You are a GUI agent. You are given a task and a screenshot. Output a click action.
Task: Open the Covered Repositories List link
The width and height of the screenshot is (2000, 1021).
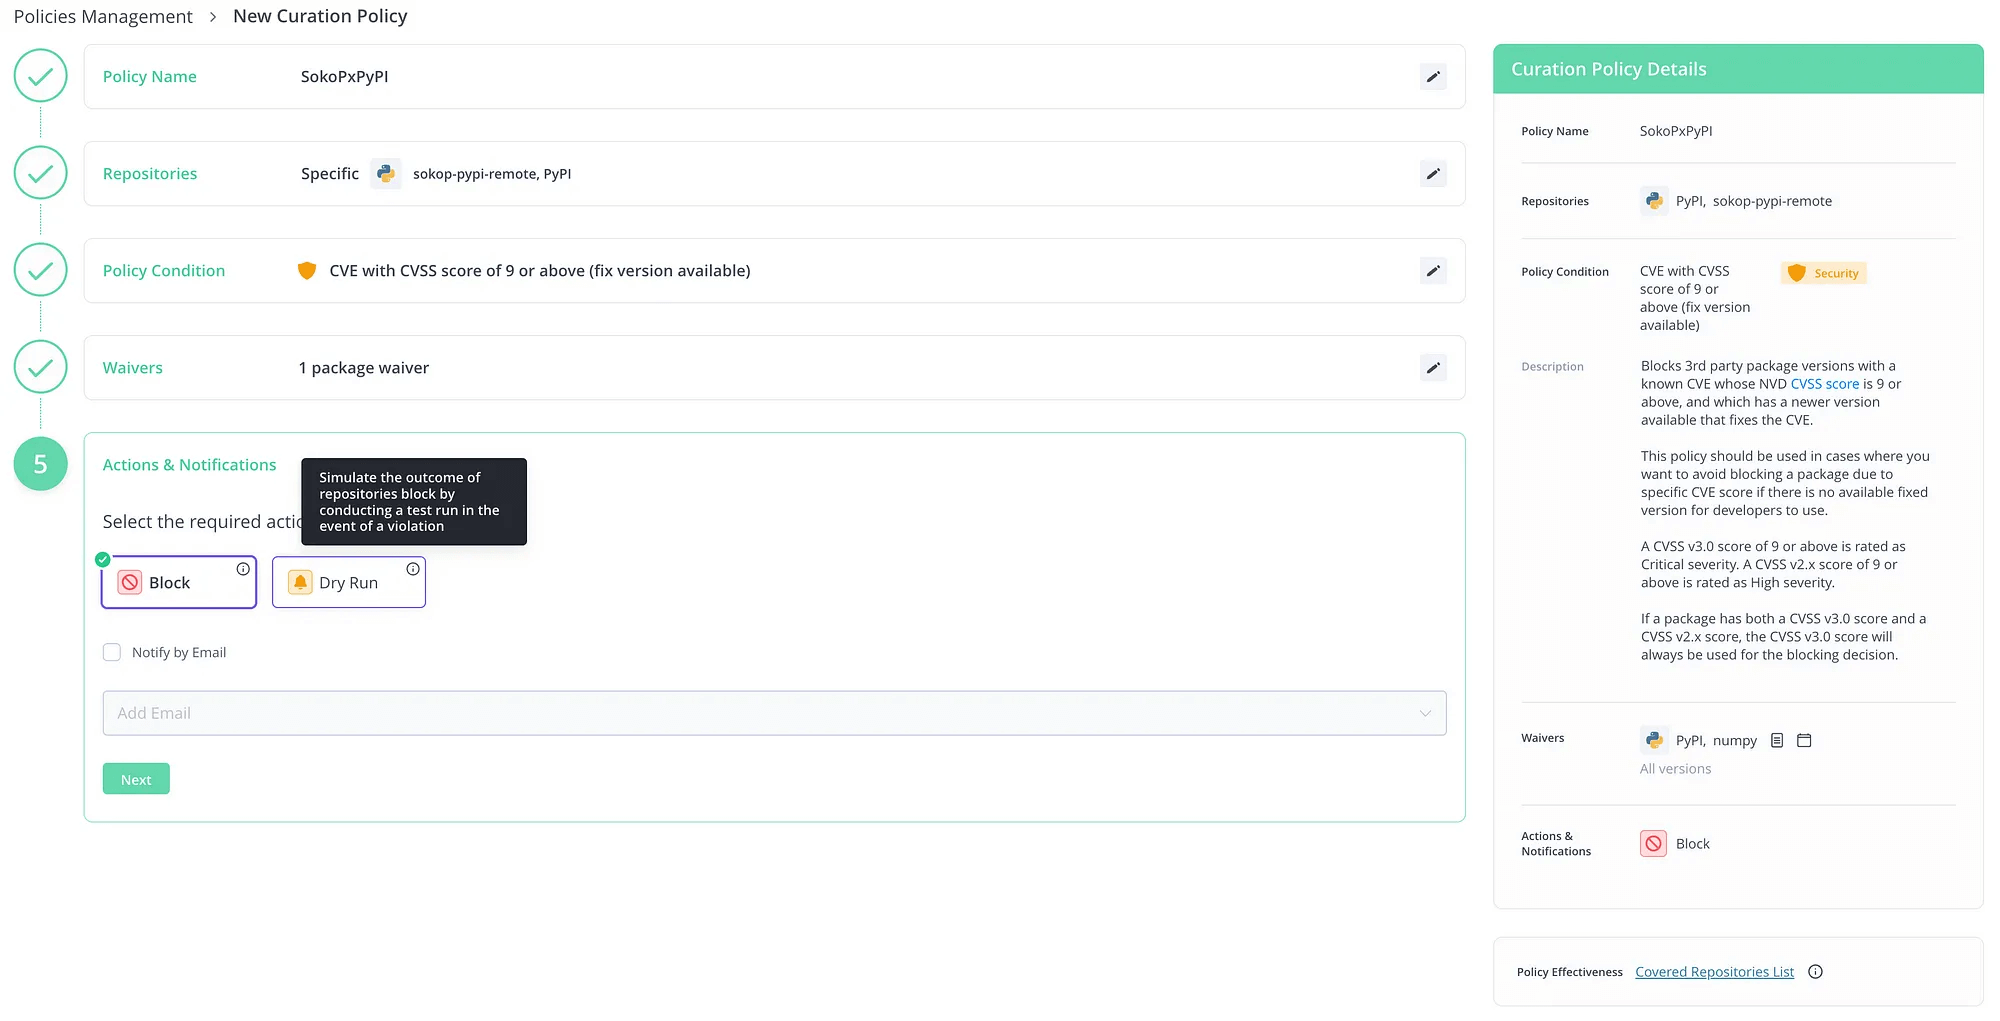[1714, 972]
